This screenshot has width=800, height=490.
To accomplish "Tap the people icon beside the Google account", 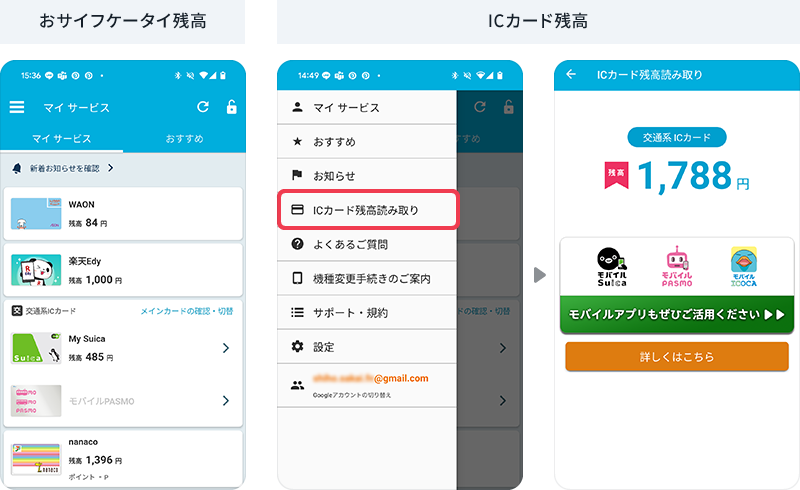I will pos(297,385).
